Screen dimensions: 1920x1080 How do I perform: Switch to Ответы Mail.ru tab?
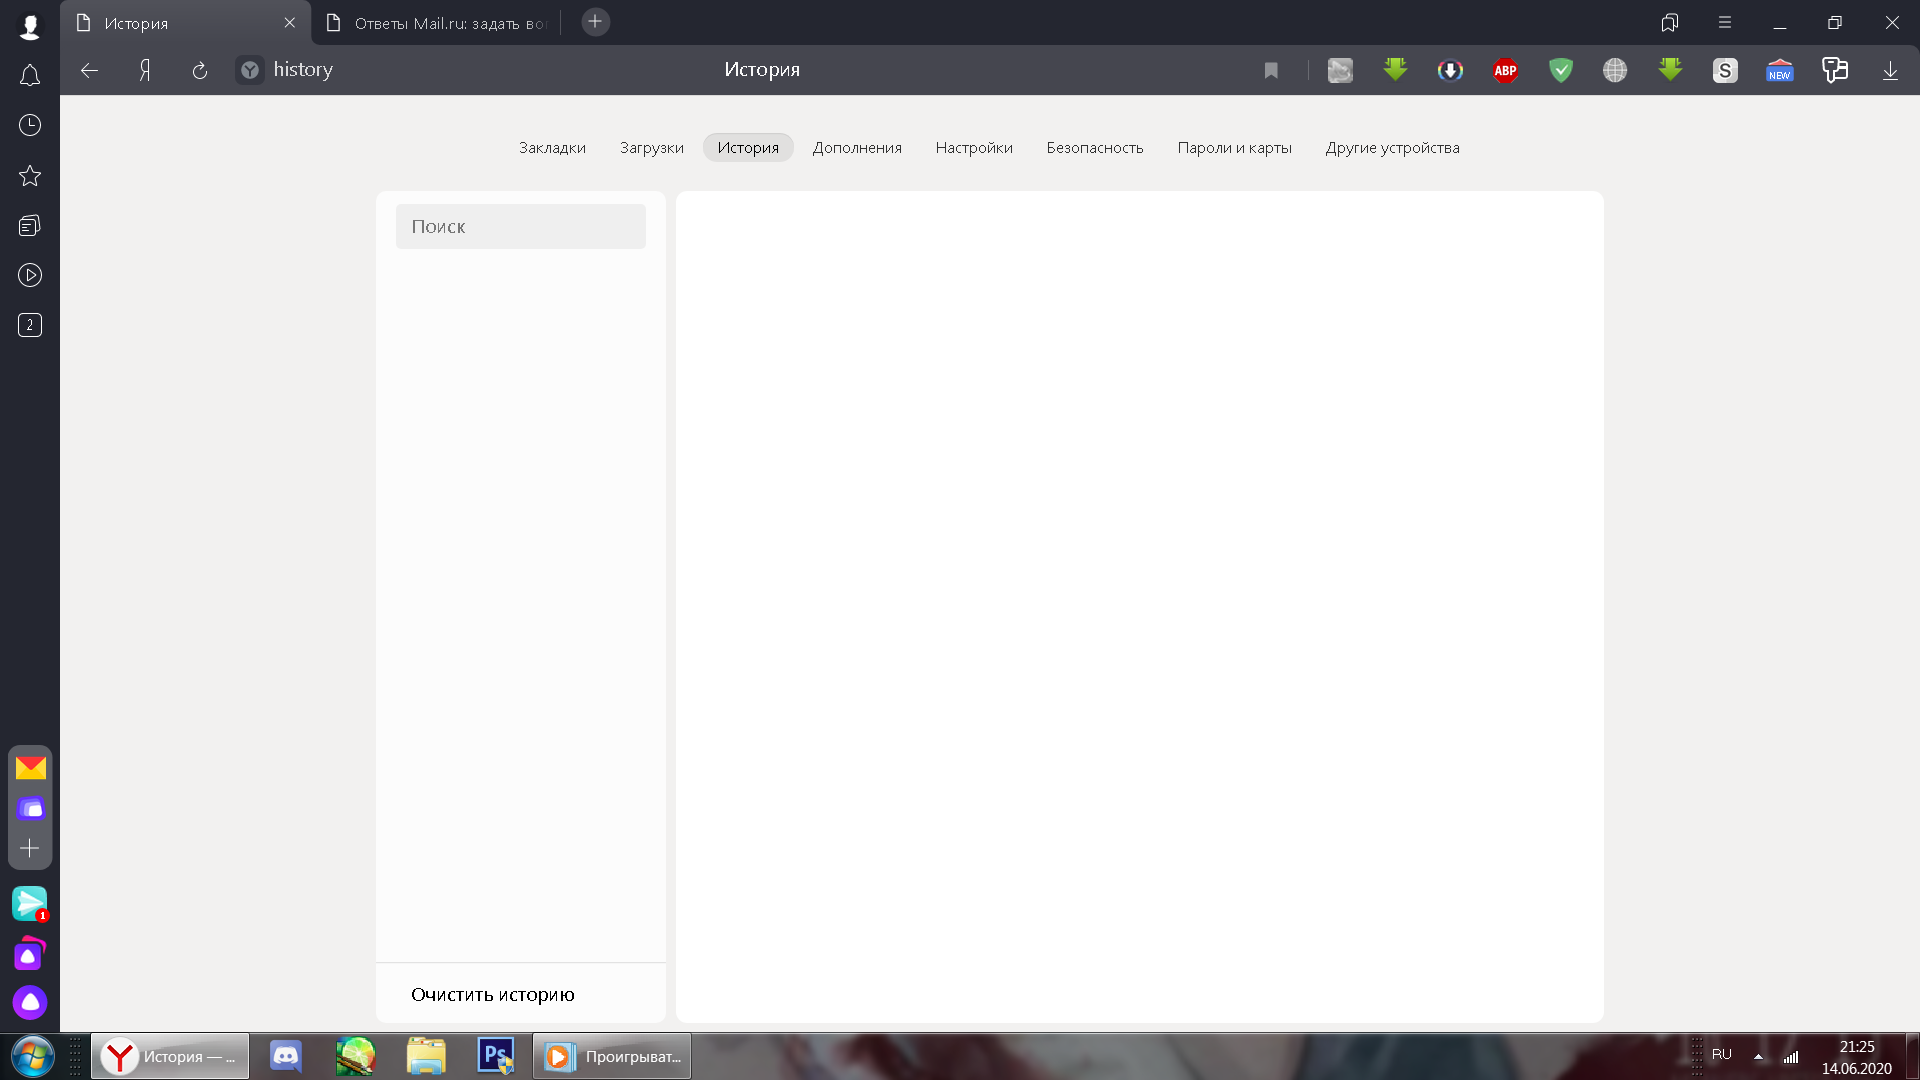pos(436,22)
